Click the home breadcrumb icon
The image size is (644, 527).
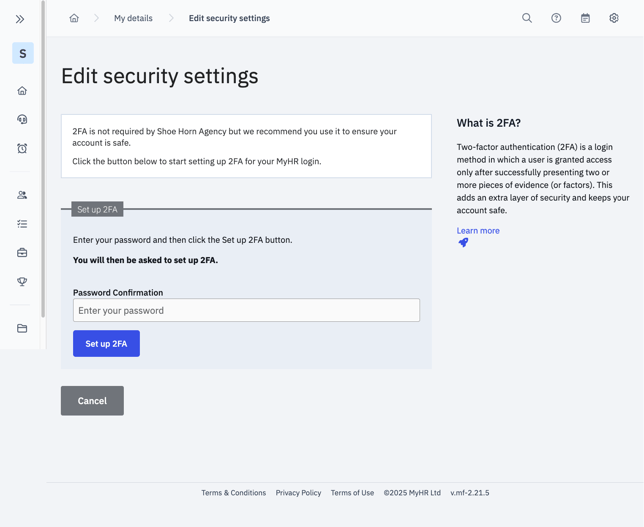[74, 18]
